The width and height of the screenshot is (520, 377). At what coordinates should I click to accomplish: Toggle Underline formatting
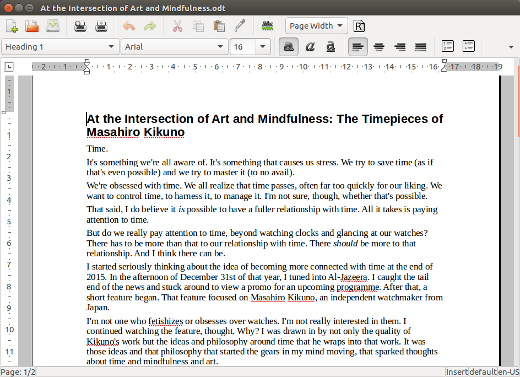(331, 47)
